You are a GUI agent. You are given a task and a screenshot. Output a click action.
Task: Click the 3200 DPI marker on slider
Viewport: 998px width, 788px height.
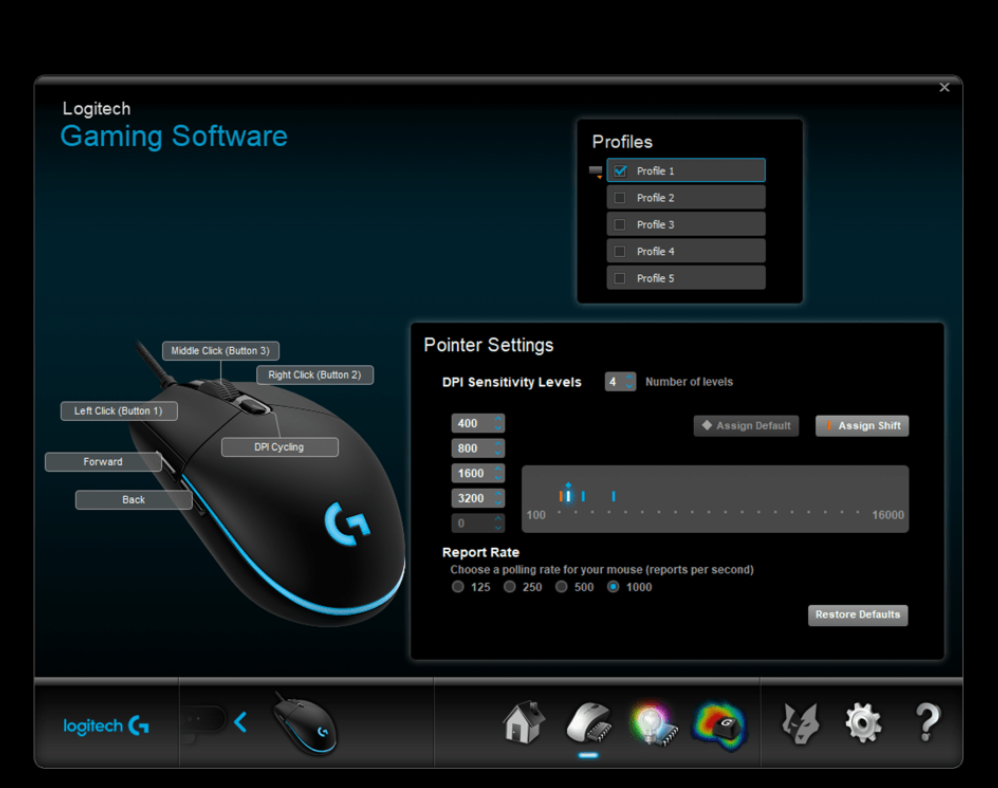(x=614, y=496)
